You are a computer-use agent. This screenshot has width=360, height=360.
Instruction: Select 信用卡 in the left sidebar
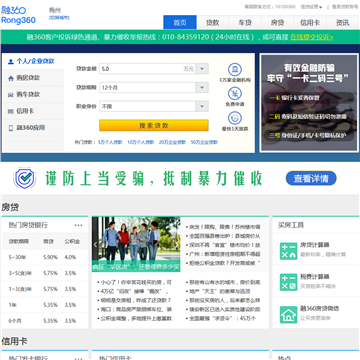(32, 111)
